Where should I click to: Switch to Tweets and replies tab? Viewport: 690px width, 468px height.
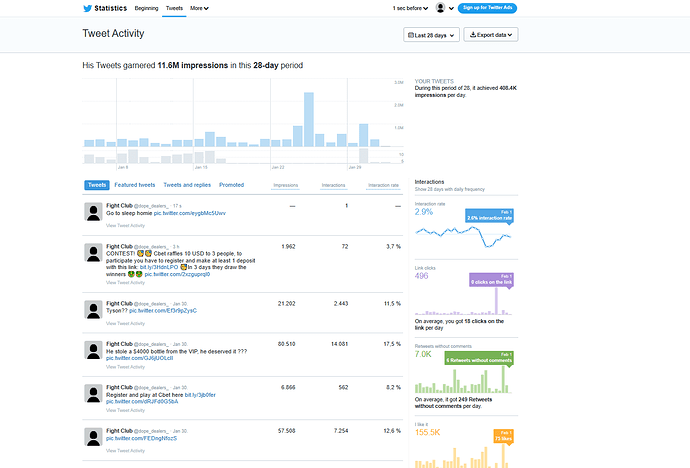pos(187,185)
